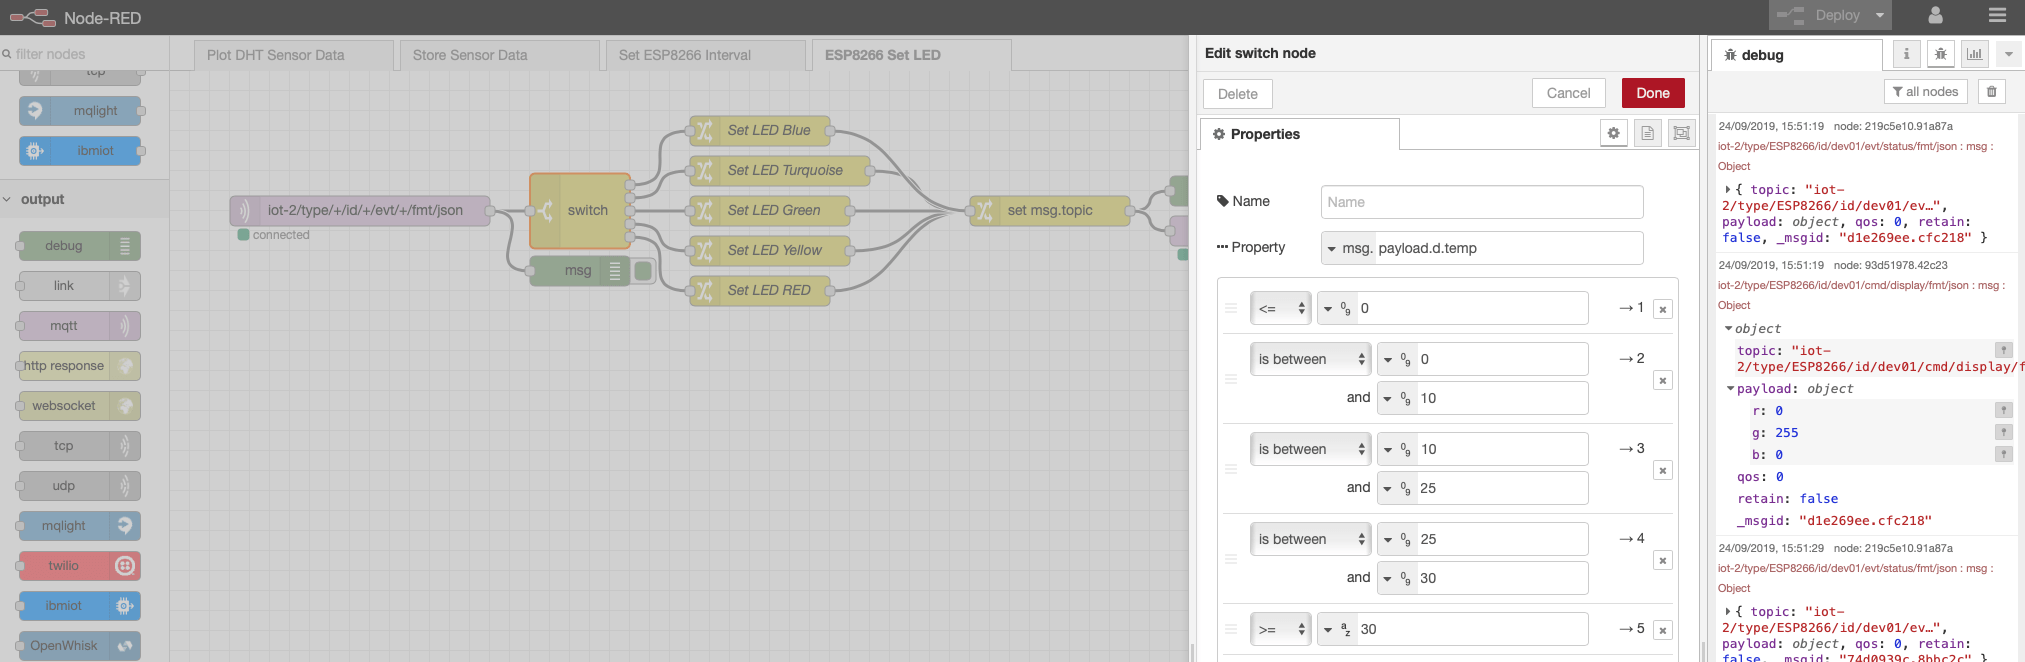Clear debug messages with trash icon

pos(1991,92)
